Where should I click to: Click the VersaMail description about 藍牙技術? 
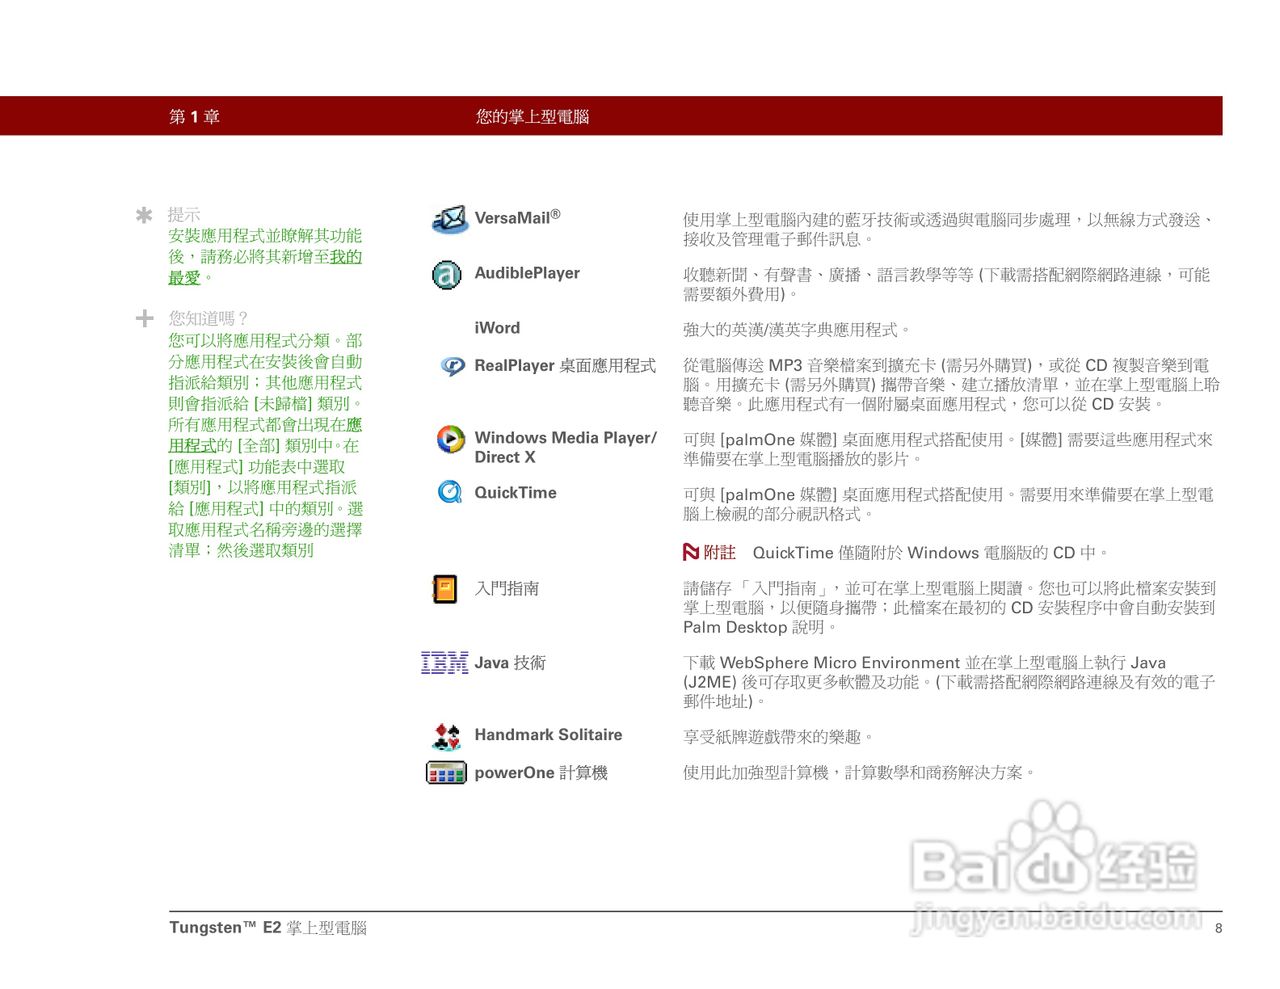click(950, 229)
